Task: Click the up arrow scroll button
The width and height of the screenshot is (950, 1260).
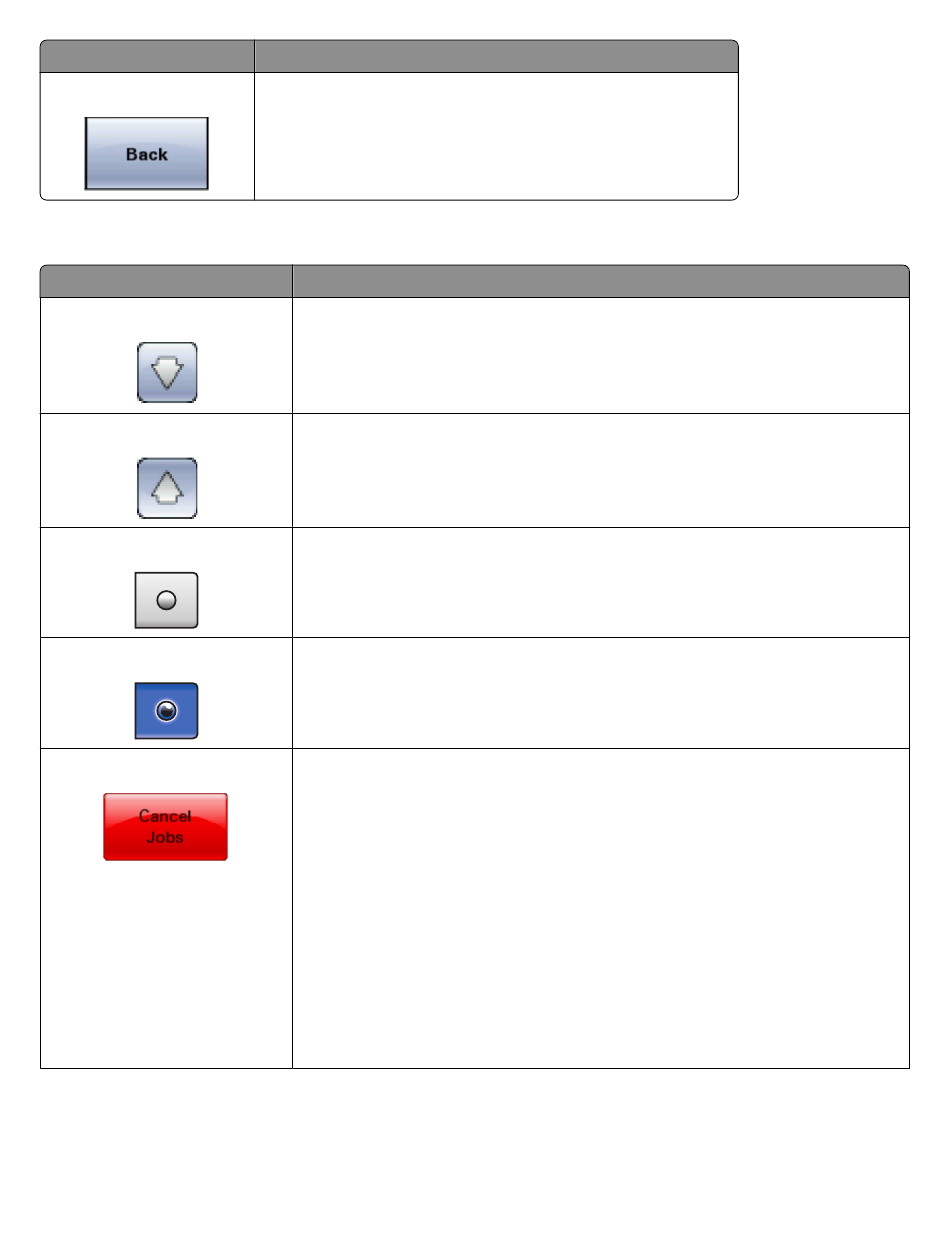Action: coord(167,489)
